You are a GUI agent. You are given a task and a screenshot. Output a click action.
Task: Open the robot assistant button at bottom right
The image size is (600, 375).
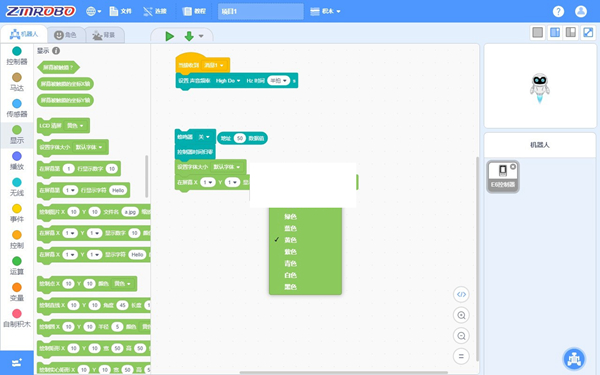click(x=574, y=359)
